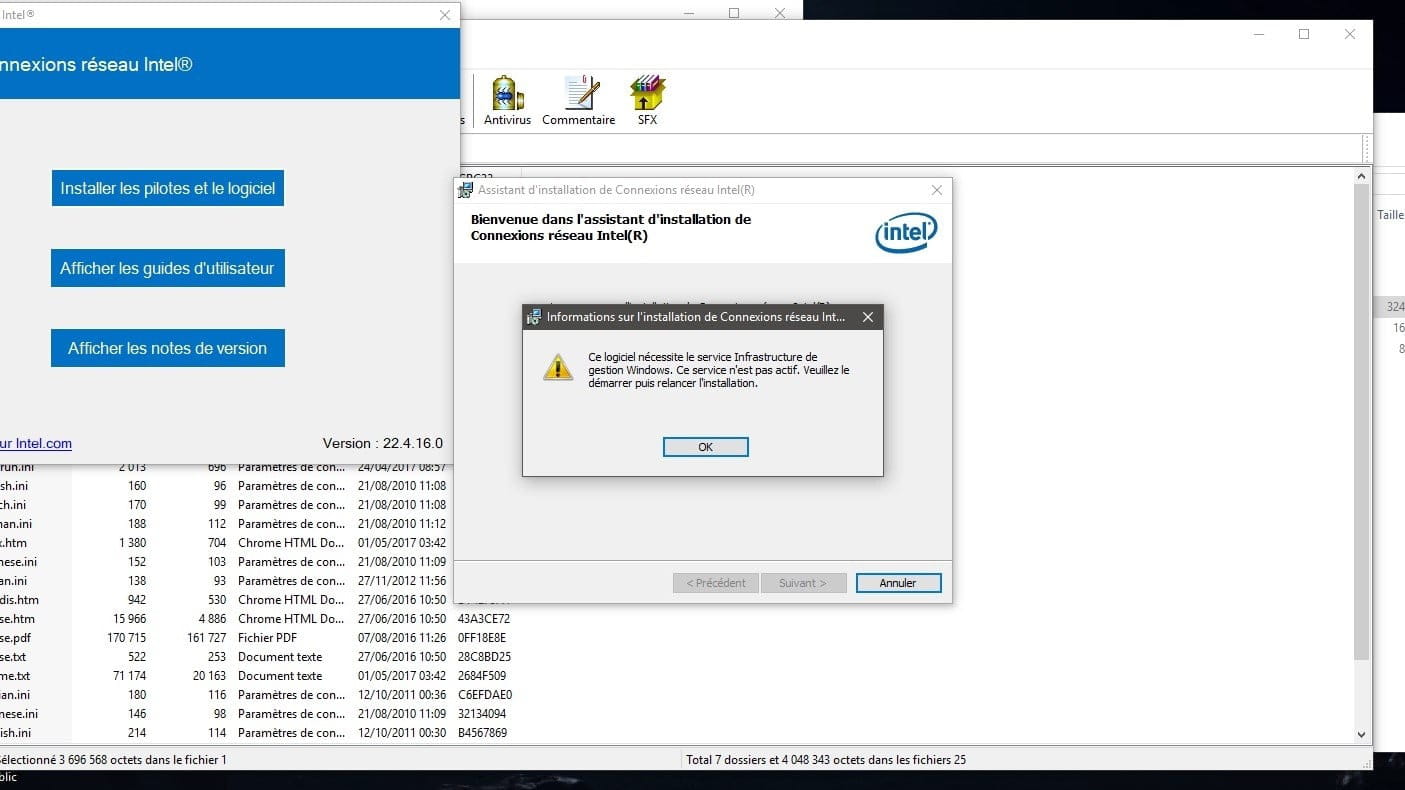Viewport: 1405px width, 790px height.
Task: Click the compressed size '20 163'
Action: coord(210,676)
